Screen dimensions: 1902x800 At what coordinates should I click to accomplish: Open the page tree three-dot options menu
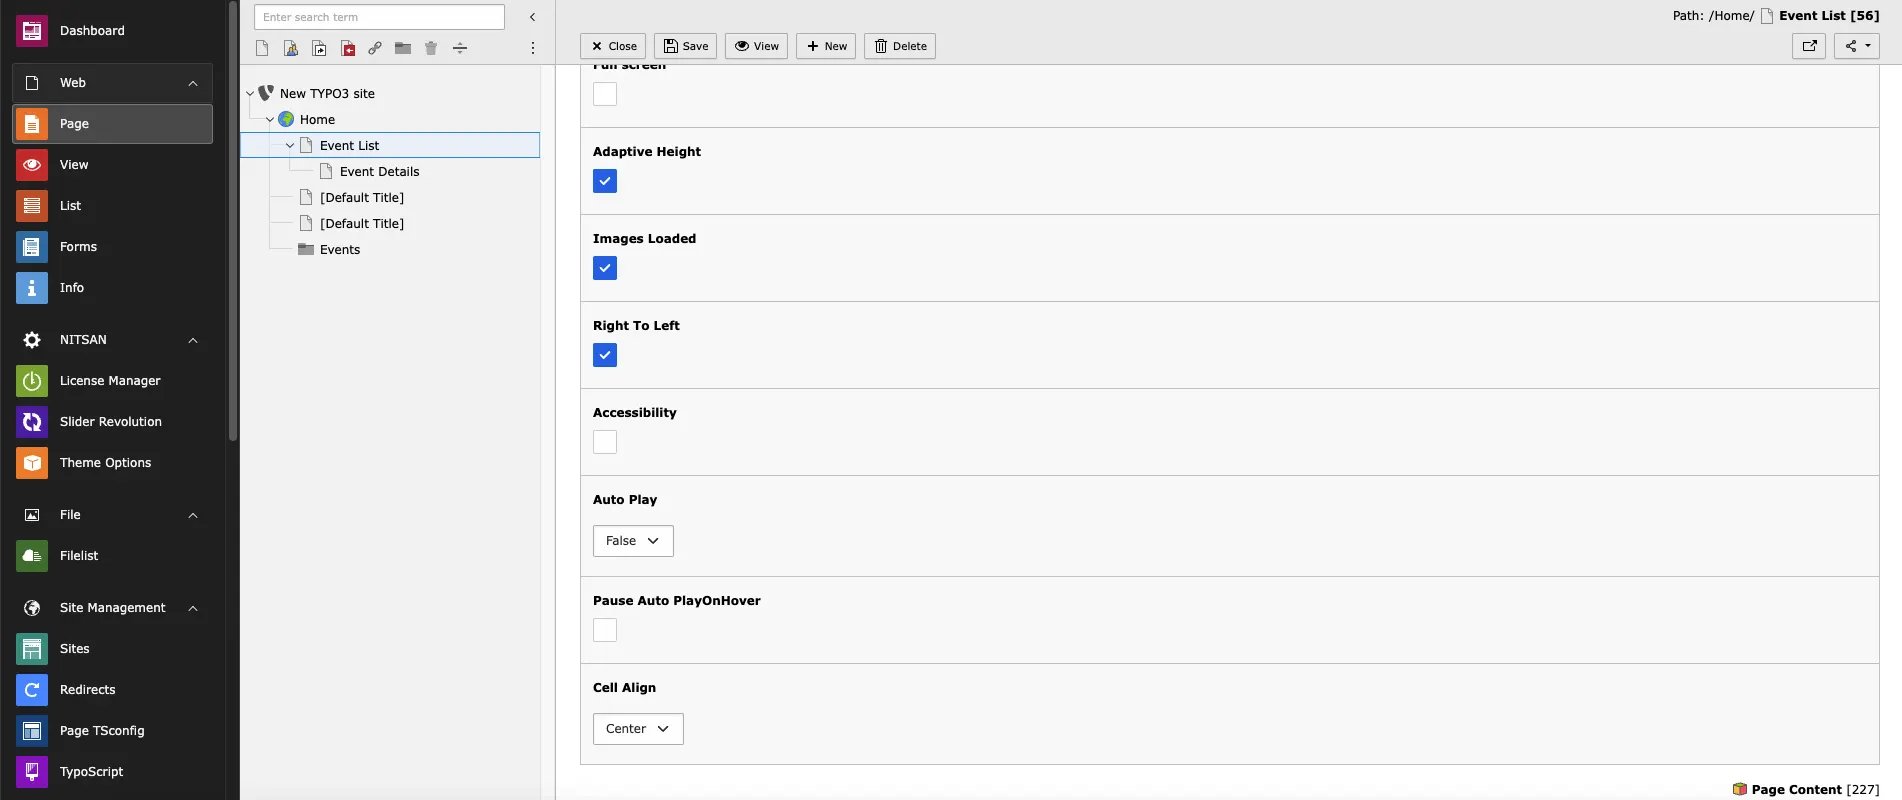pyautogui.click(x=533, y=48)
